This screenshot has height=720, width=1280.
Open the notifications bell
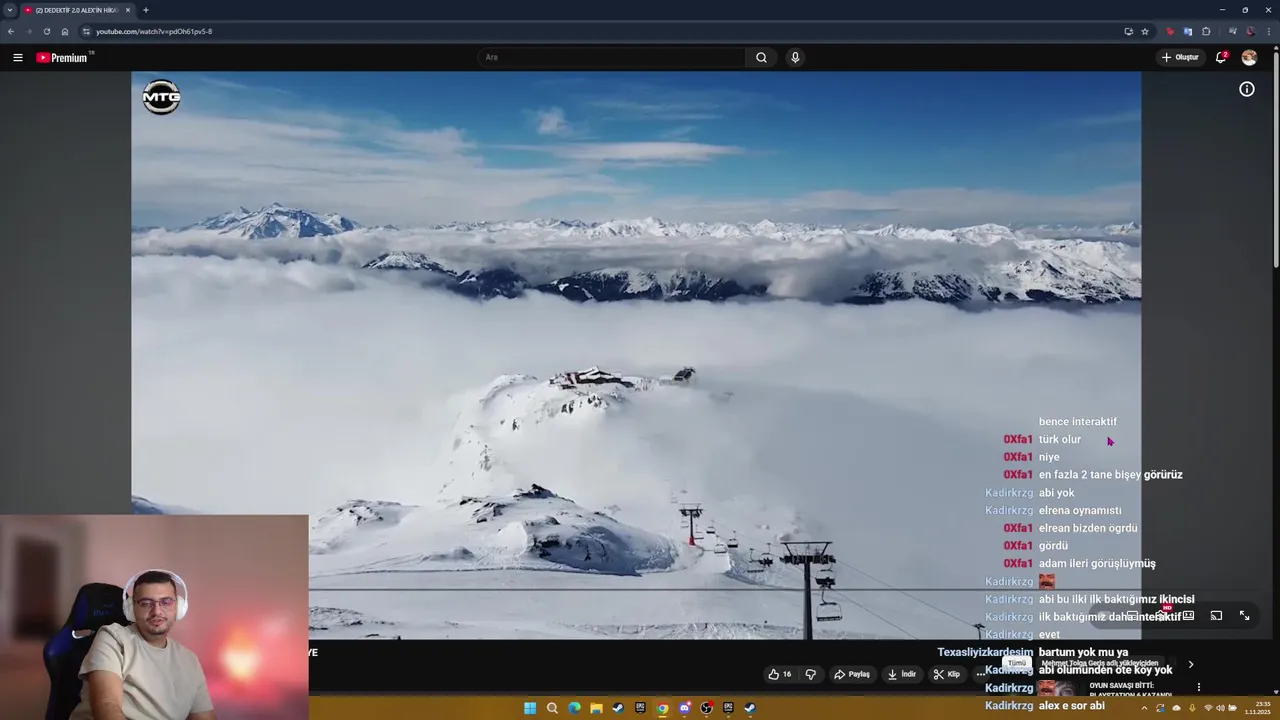[1221, 57]
